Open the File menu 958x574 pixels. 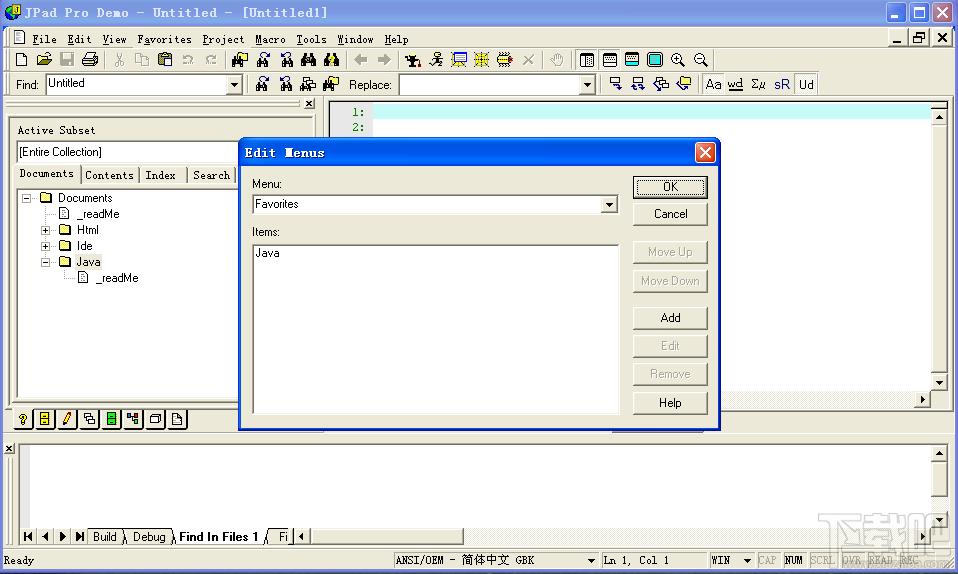tap(44, 39)
